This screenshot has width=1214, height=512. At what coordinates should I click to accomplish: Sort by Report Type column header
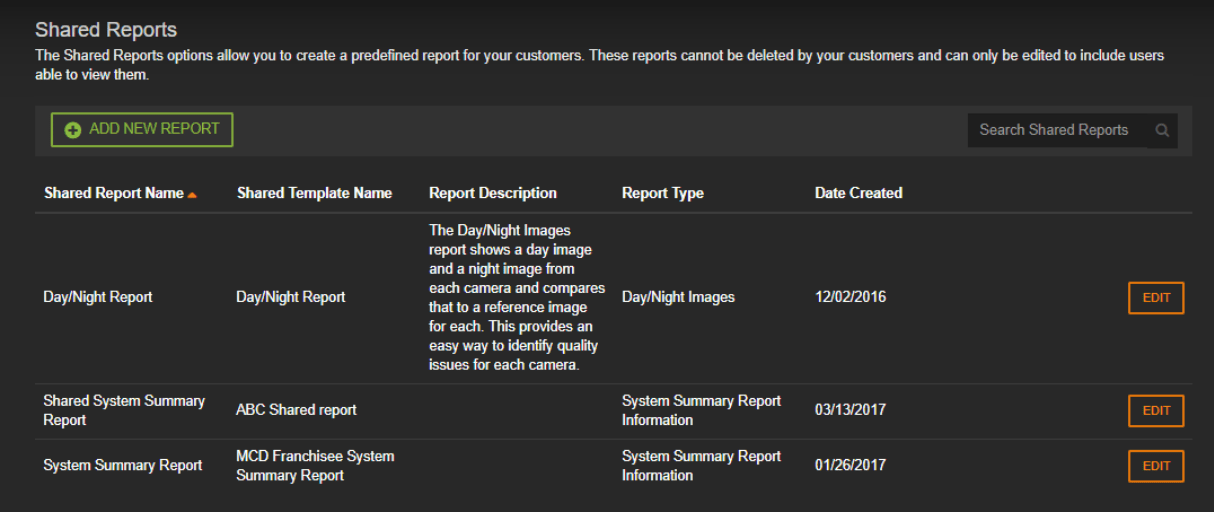[663, 193]
